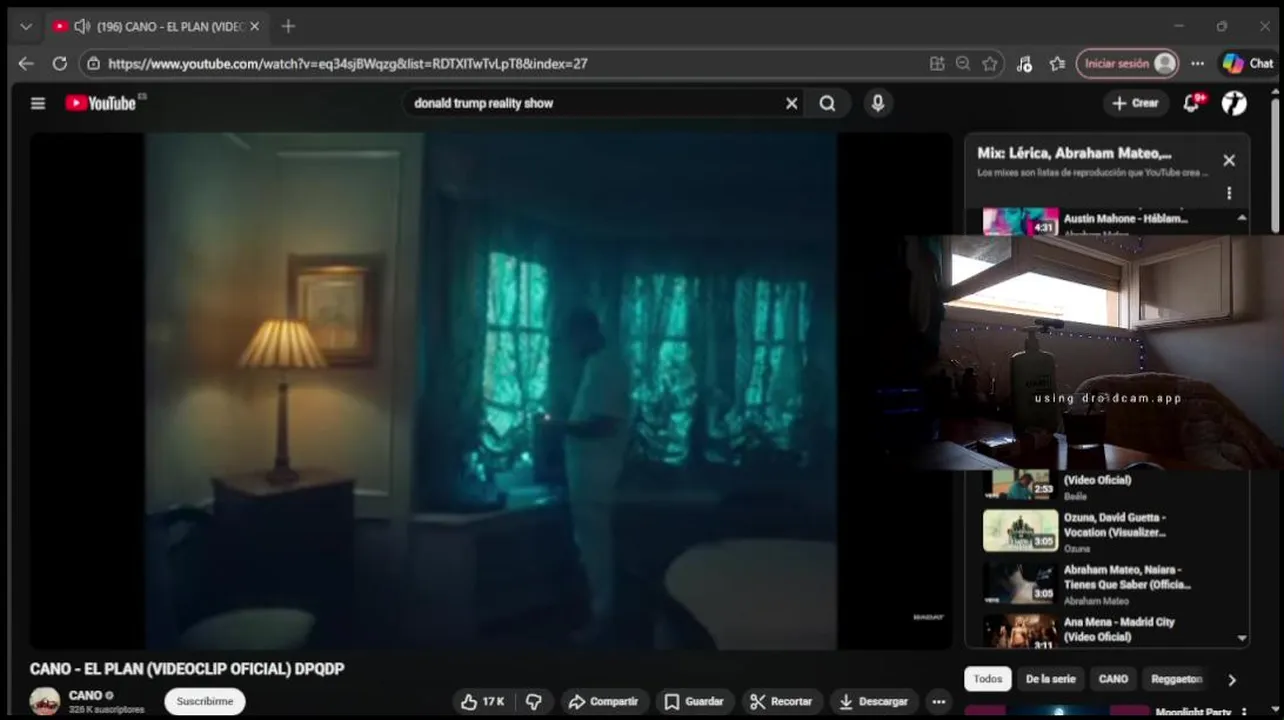Open the Mix playlist three-dot menu

pyautogui.click(x=1229, y=193)
